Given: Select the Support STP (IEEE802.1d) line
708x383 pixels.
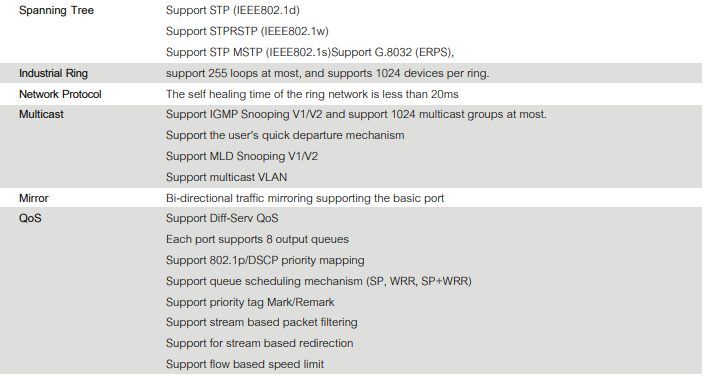Looking at the screenshot, I should [233, 10].
